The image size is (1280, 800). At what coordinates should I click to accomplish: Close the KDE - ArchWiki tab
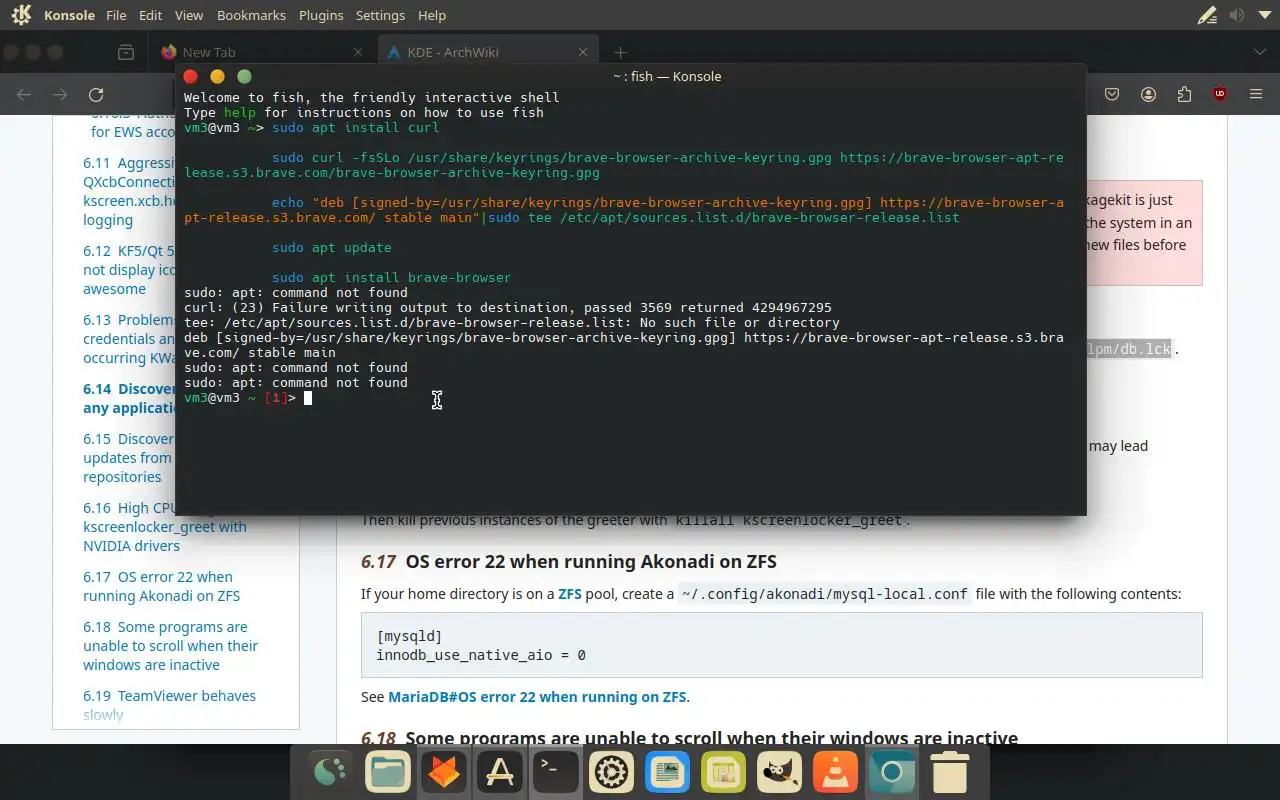[585, 52]
